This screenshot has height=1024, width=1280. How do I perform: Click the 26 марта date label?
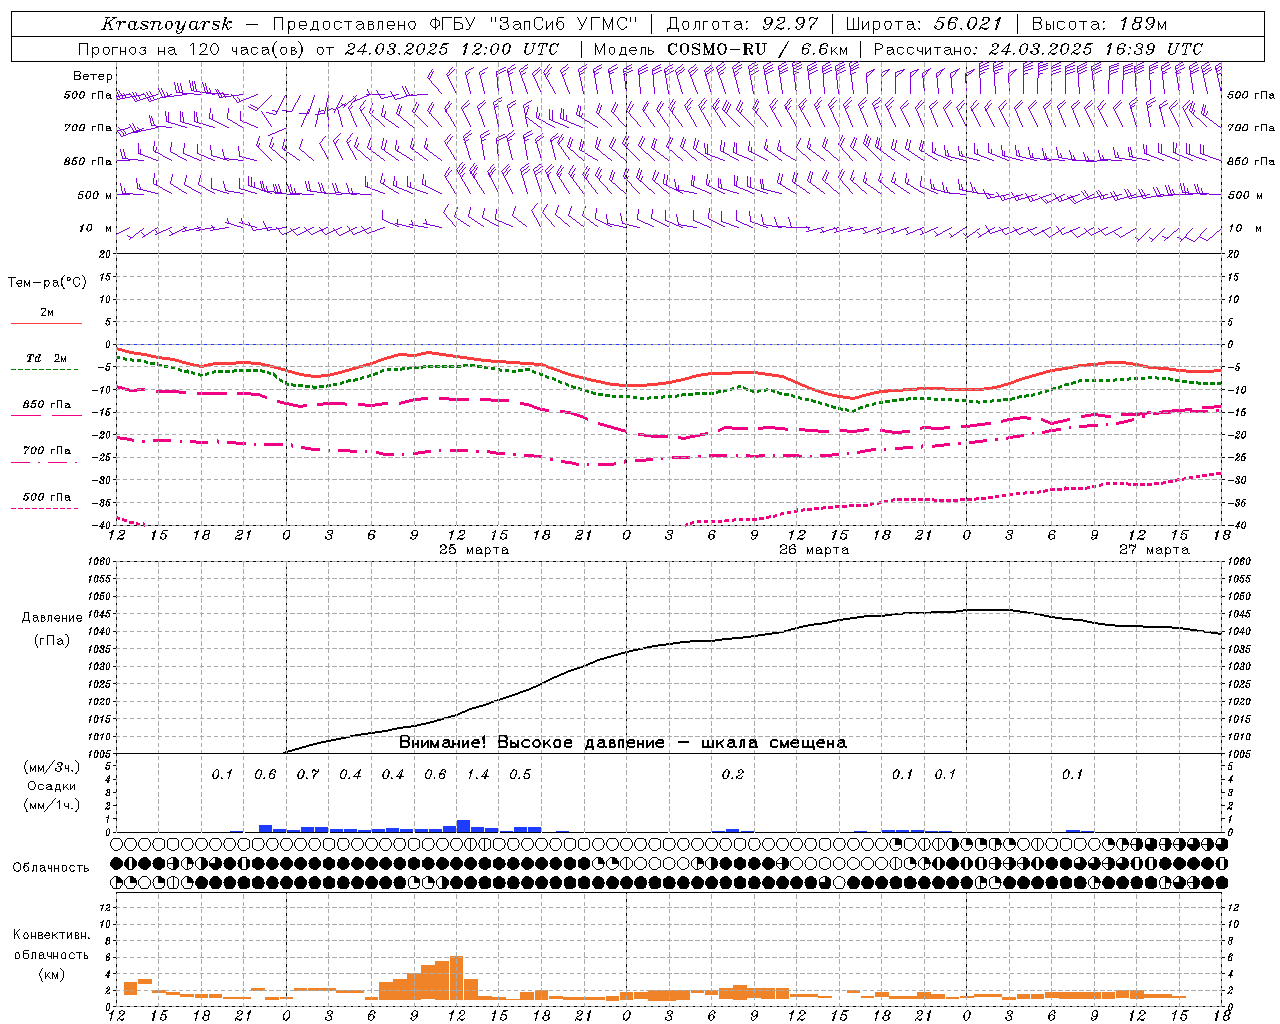coord(814,550)
